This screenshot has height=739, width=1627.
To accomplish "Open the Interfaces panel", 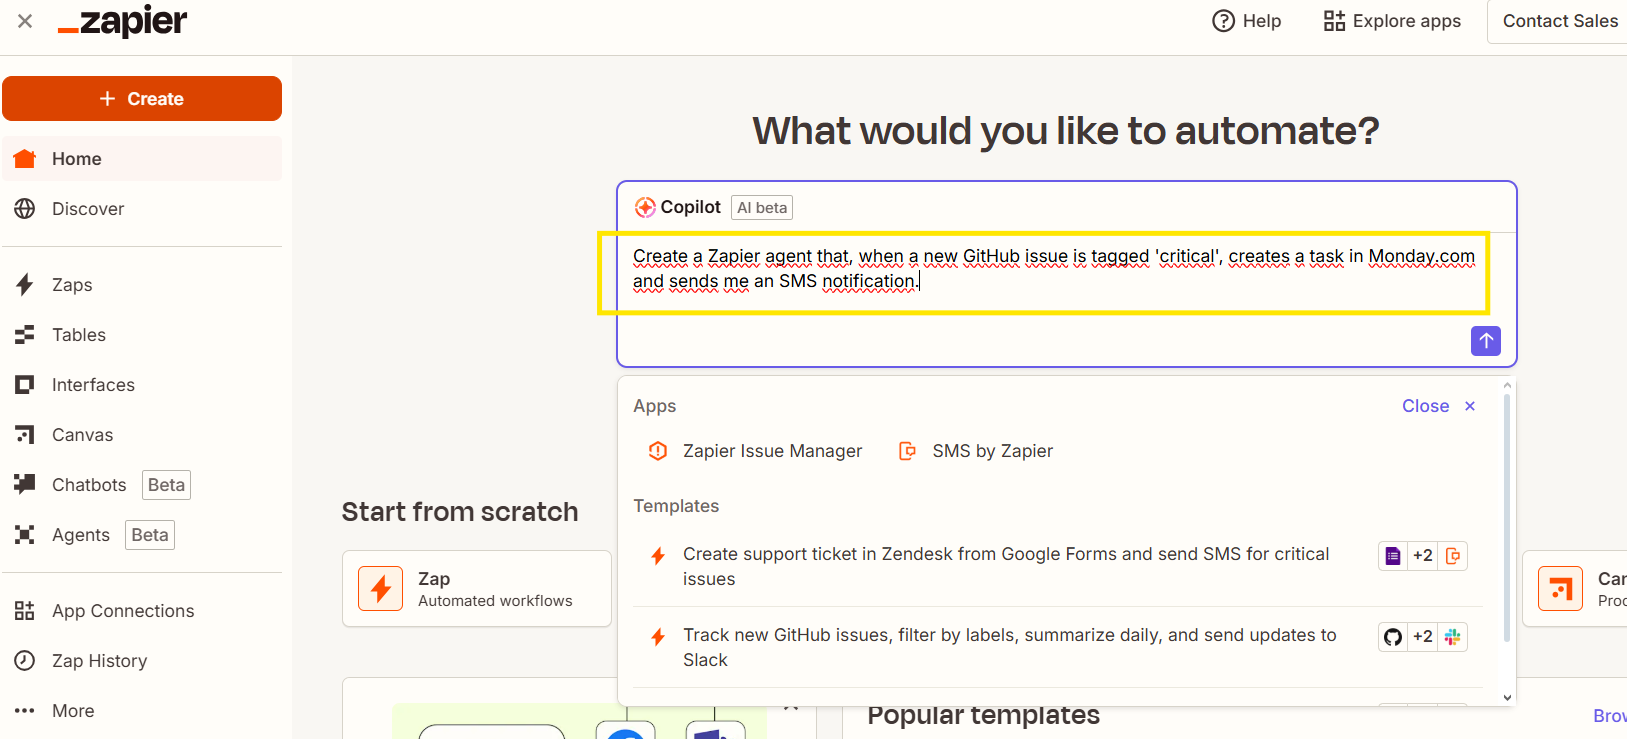I will (93, 384).
